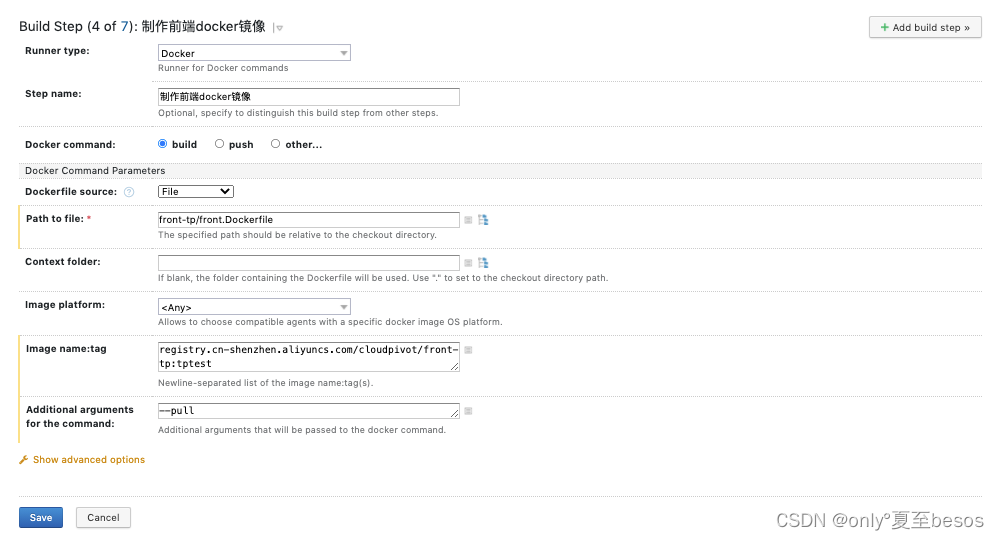This screenshot has width=999, height=540.
Task: Select the 'Runner for Docker commands' hint text
Action: click(223, 68)
